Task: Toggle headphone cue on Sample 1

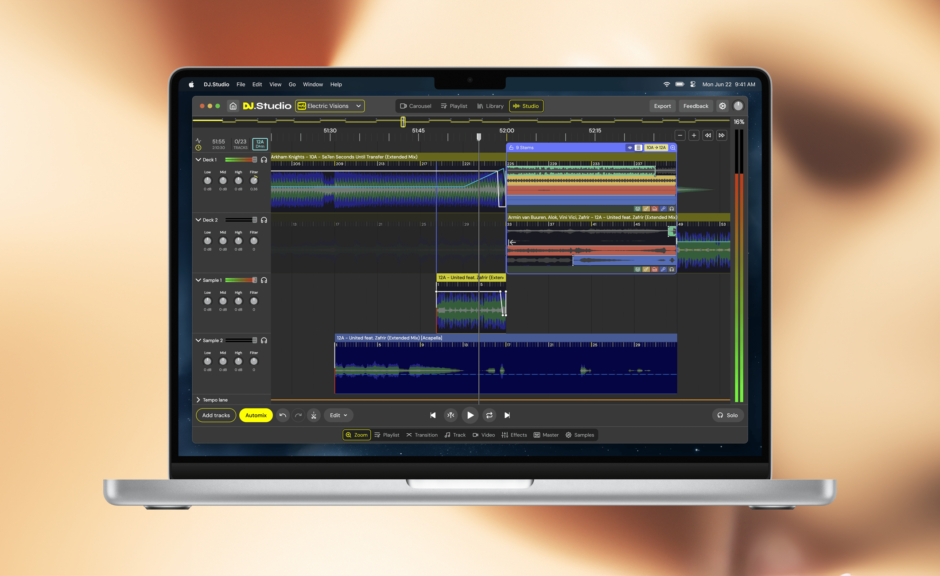Action: tap(263, 280)
